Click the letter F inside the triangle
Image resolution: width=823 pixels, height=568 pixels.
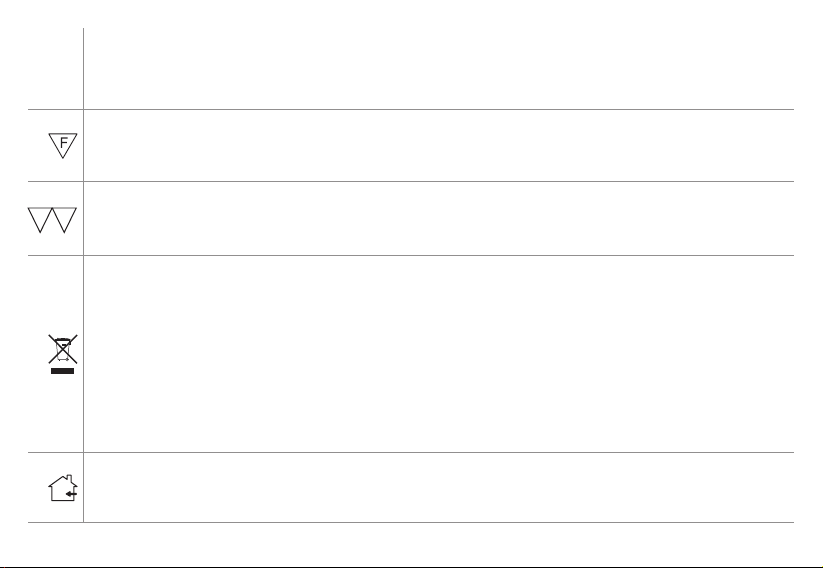64,142
